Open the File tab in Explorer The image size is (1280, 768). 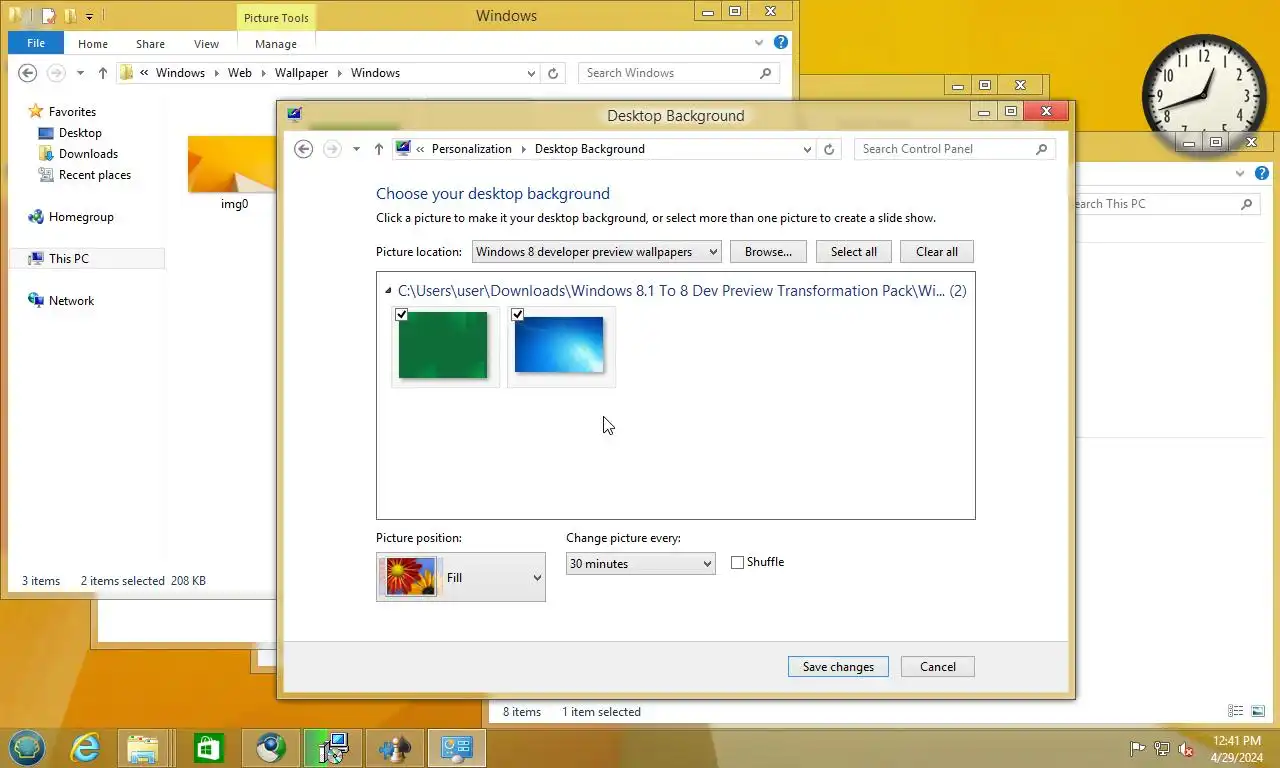point(36,43)
